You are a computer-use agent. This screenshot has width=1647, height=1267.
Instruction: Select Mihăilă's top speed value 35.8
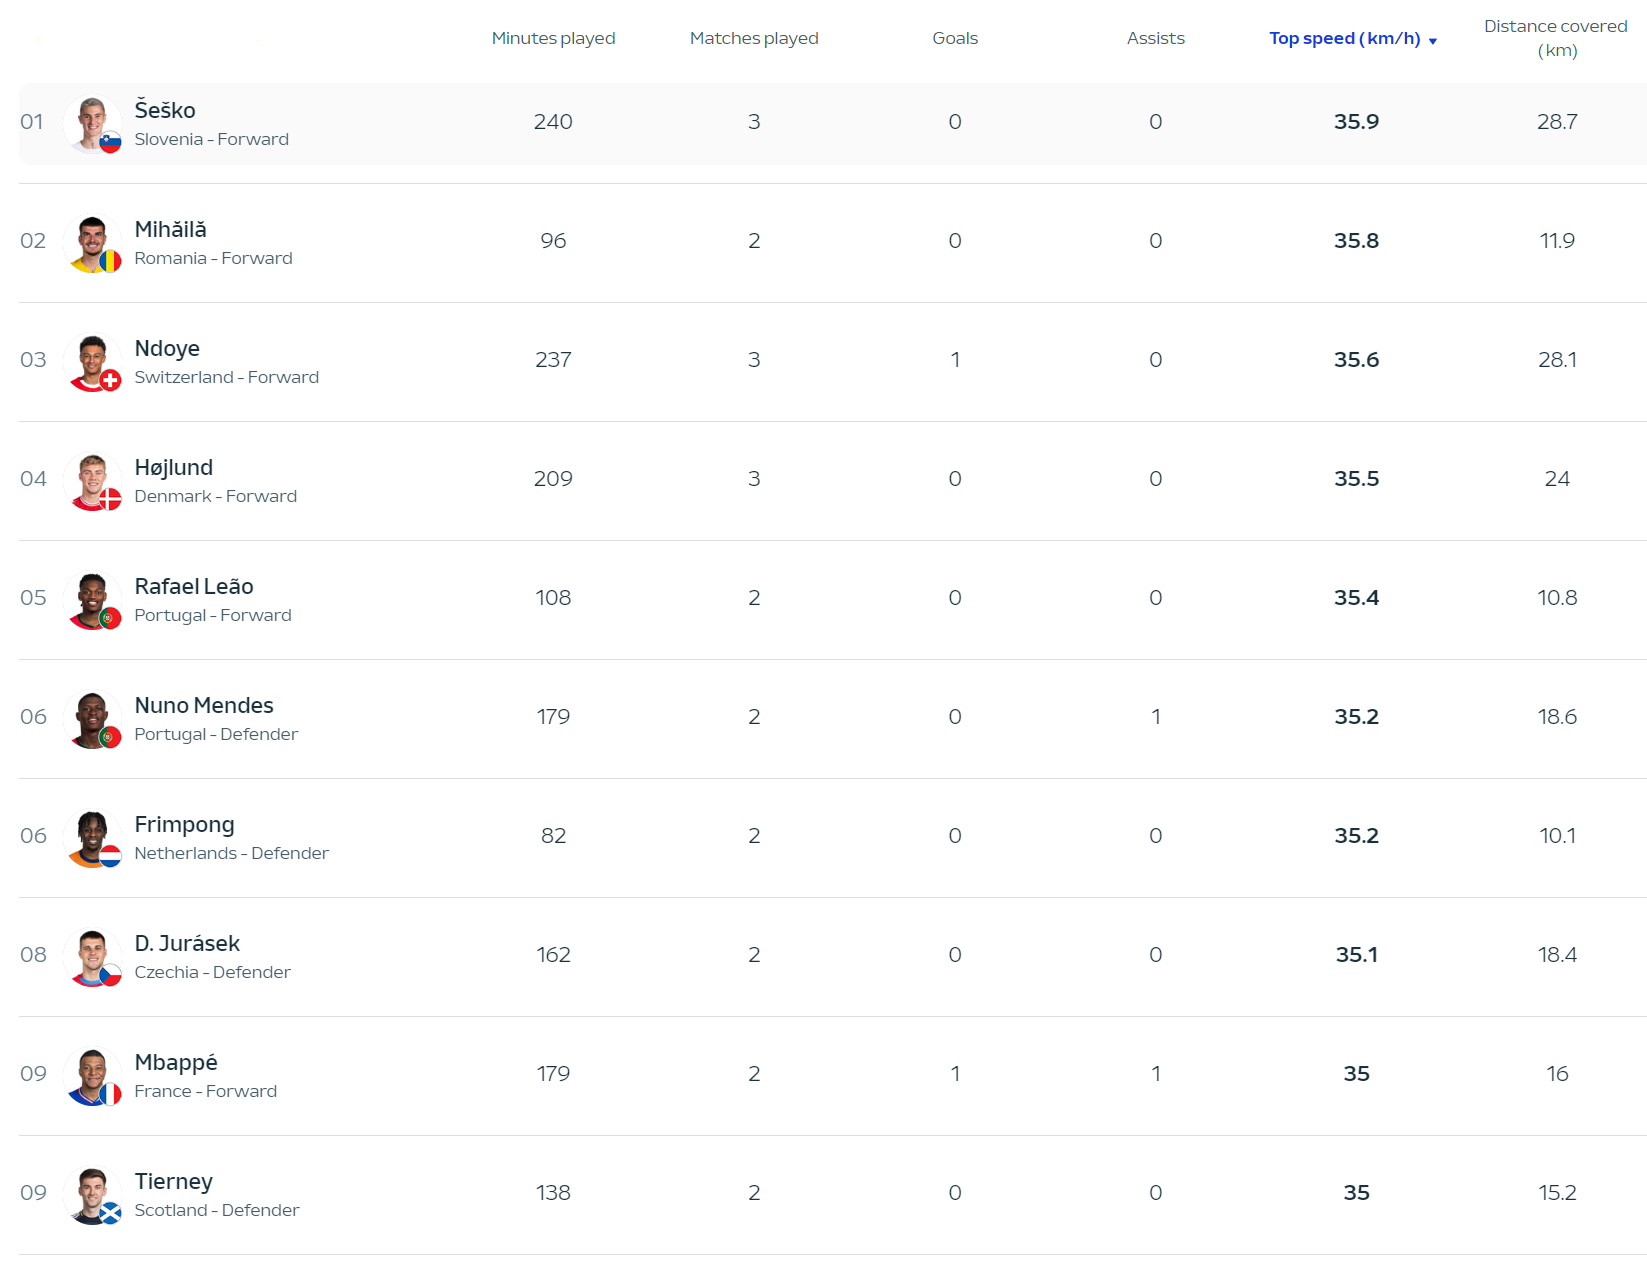coord(1356,241)
